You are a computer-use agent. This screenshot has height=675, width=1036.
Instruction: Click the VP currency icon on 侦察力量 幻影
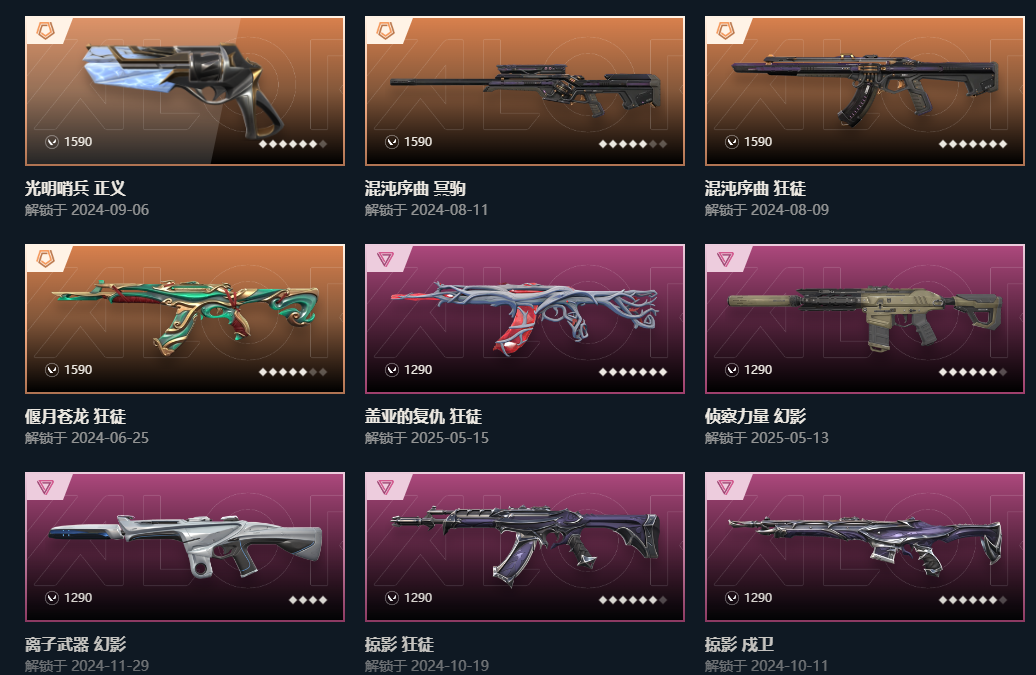(731, 370)
